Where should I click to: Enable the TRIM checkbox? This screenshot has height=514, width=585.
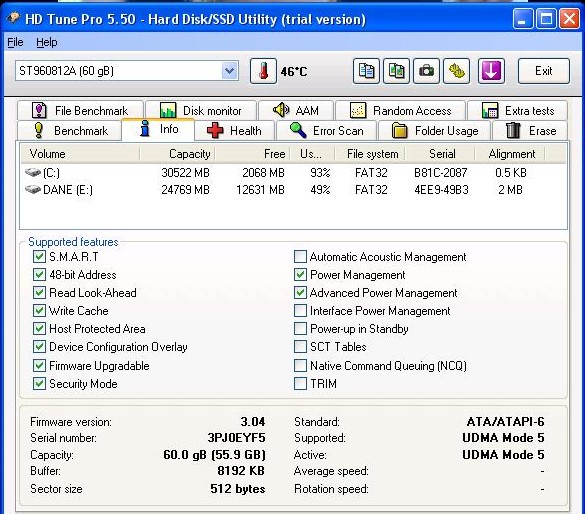point(300,383)
